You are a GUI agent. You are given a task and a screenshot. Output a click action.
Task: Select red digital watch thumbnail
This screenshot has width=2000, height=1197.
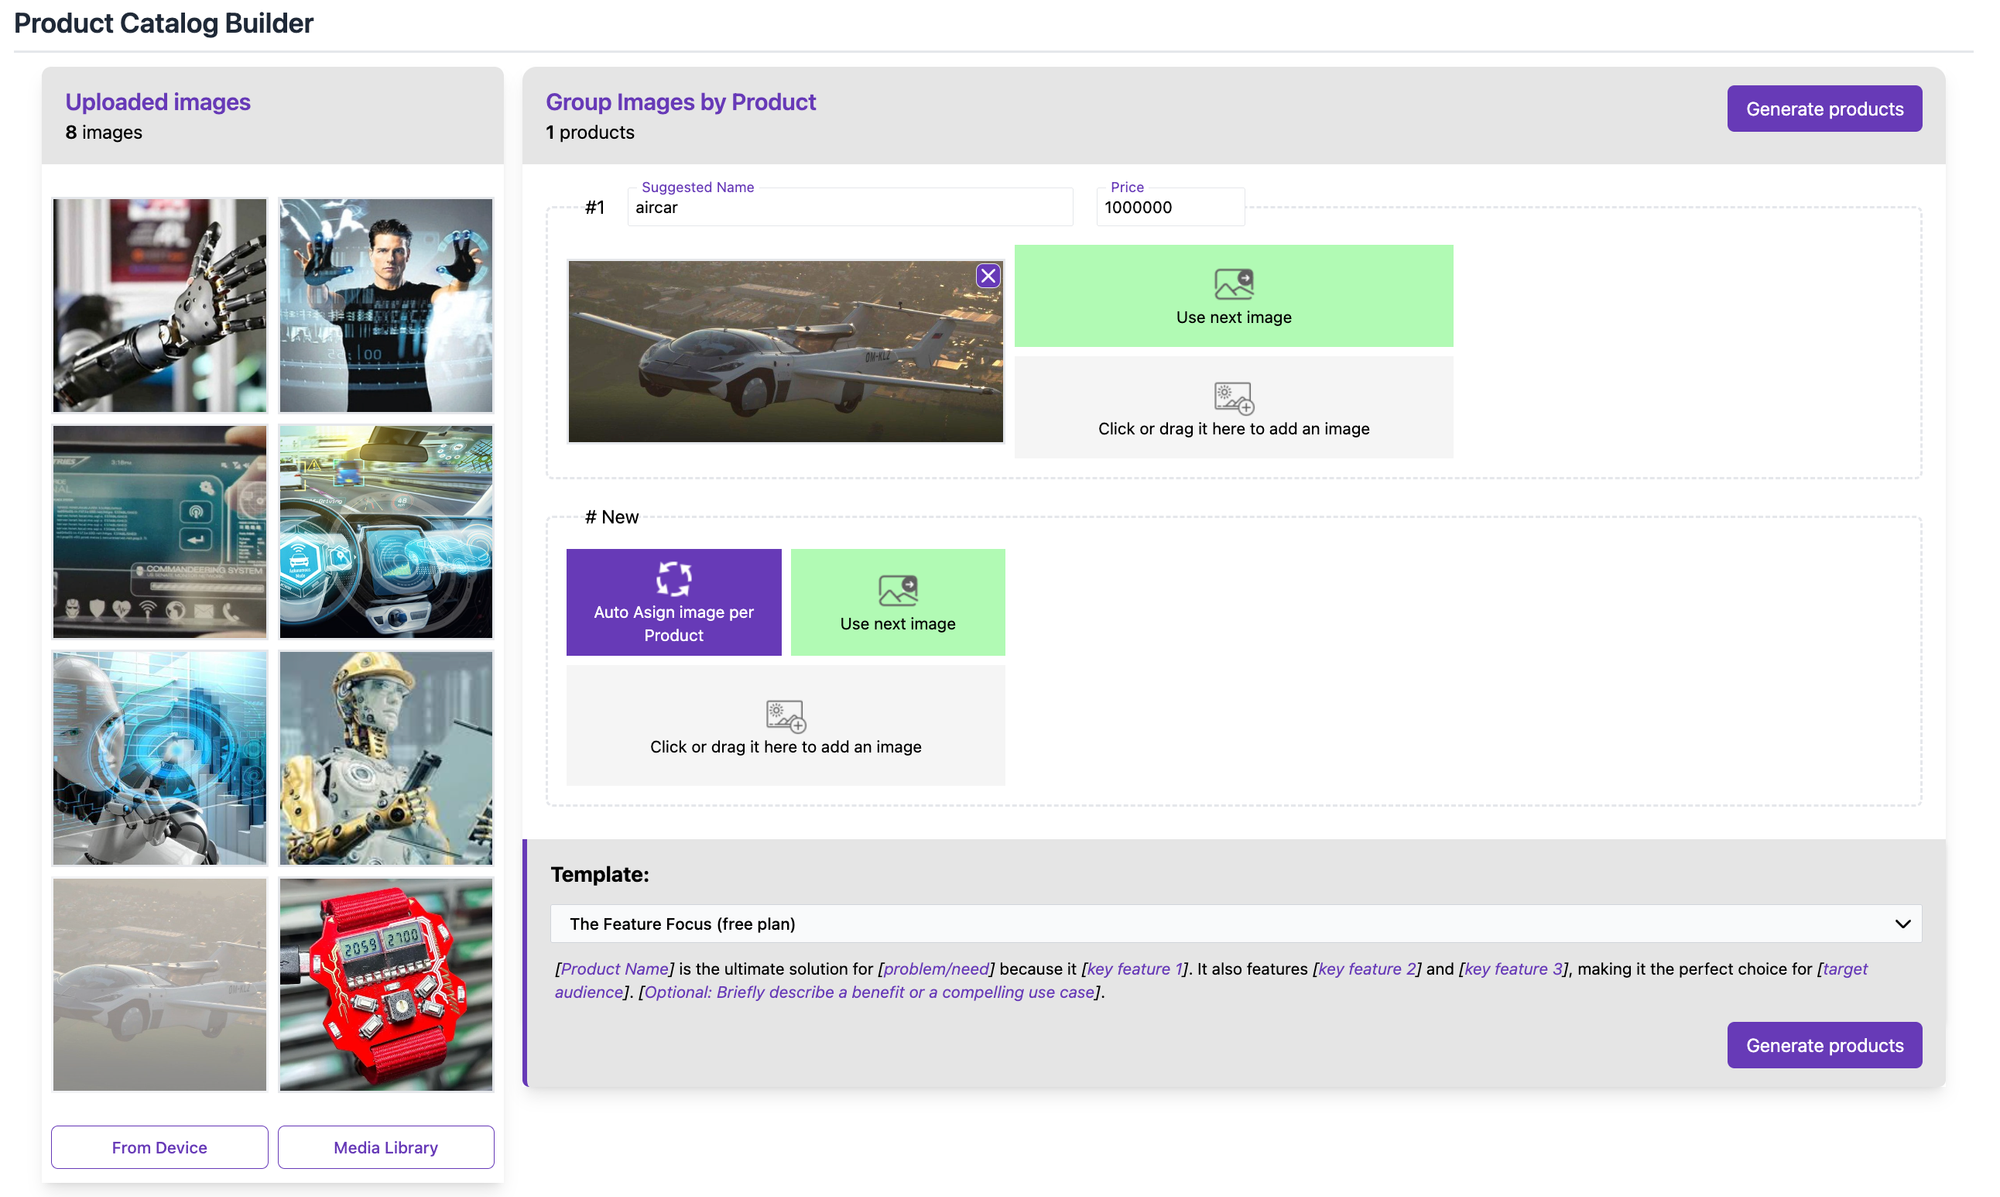coord(386,985)
